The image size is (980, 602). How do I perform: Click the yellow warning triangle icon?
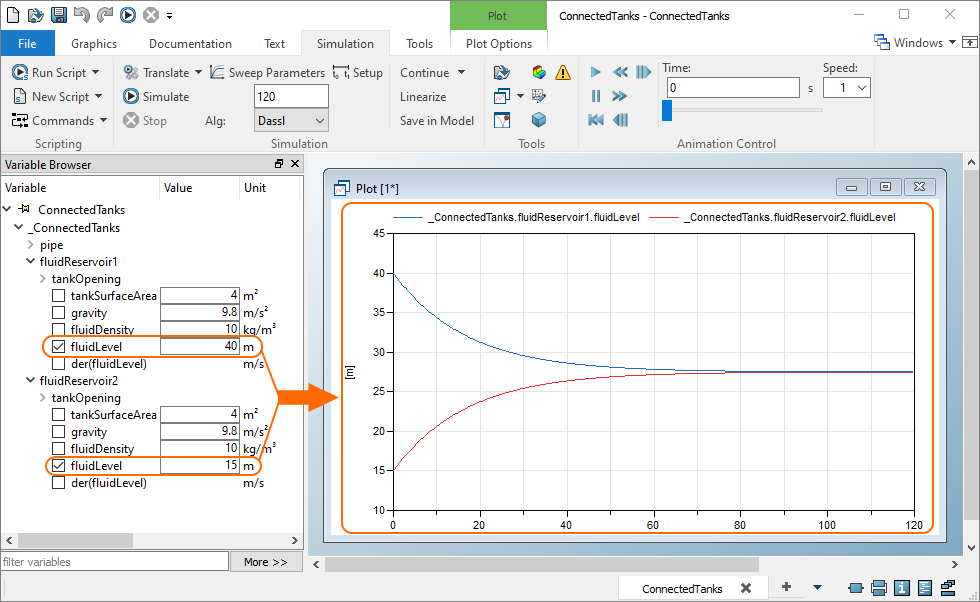click(563, 73)
